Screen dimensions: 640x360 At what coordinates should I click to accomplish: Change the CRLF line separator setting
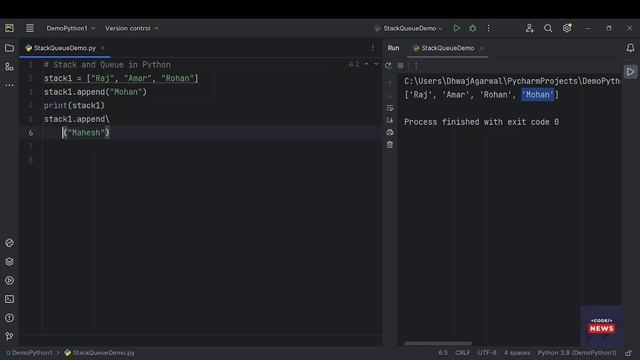pyautogui.click(x=462, y=353)
